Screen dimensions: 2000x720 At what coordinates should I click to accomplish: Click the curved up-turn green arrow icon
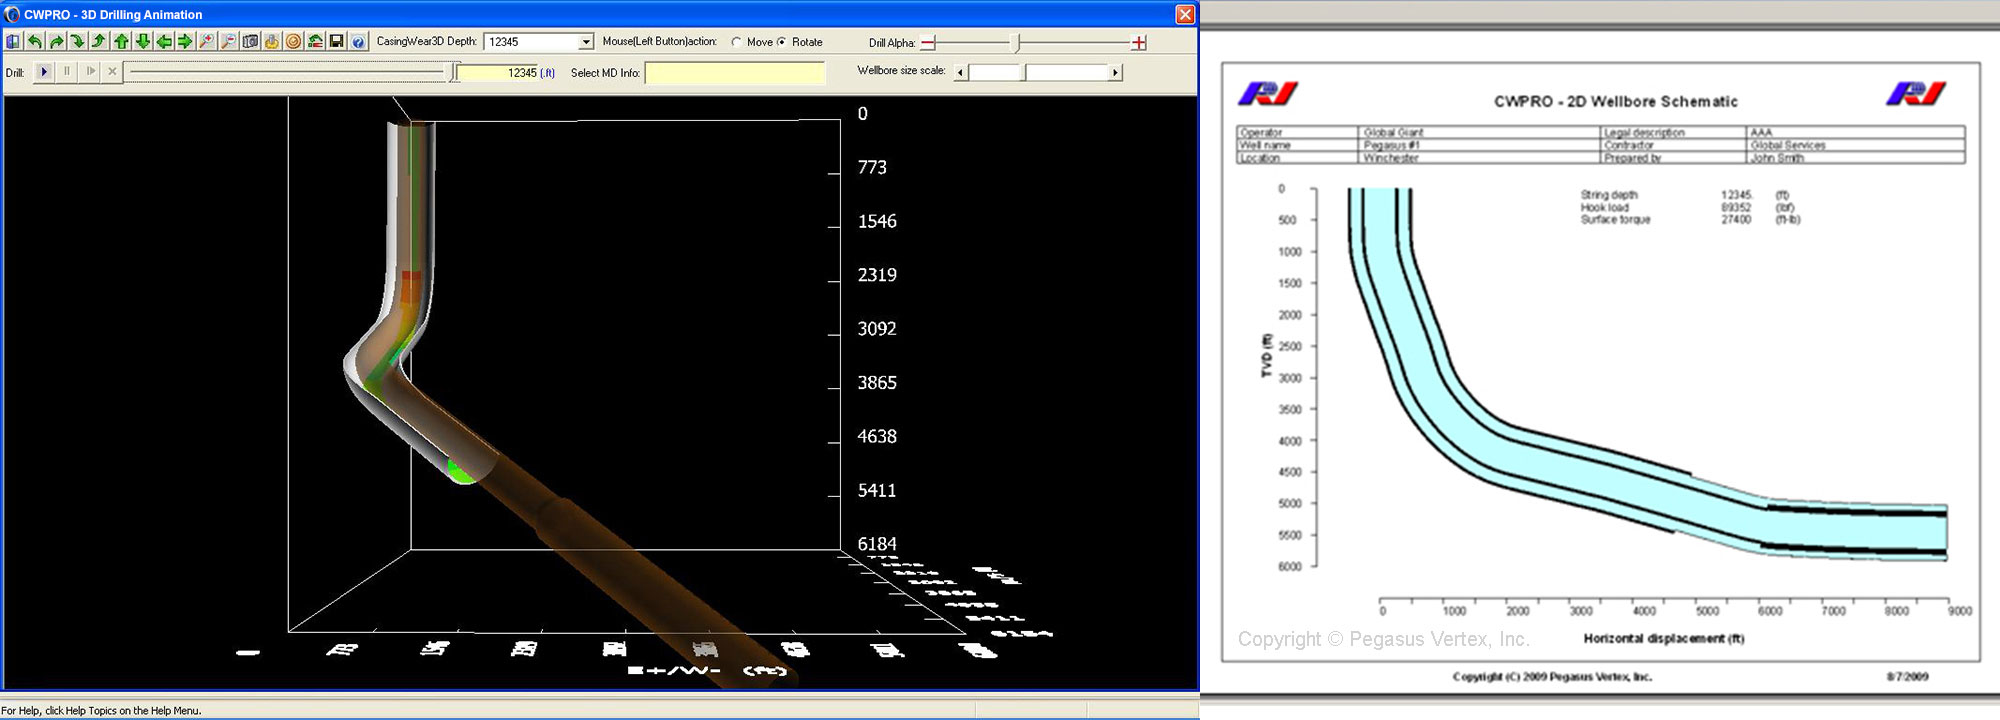tap(99, 41)
